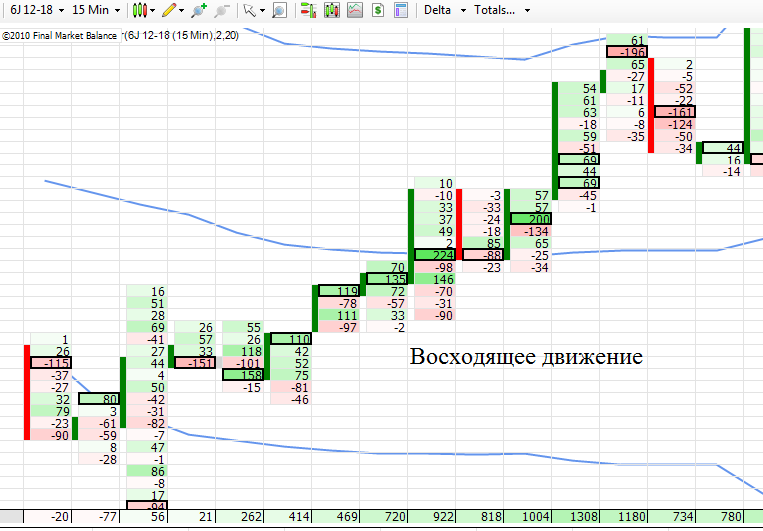Open the pencil drawing tools menu
The height and width of the screenshot is (531, 763).
coord(173,10)
